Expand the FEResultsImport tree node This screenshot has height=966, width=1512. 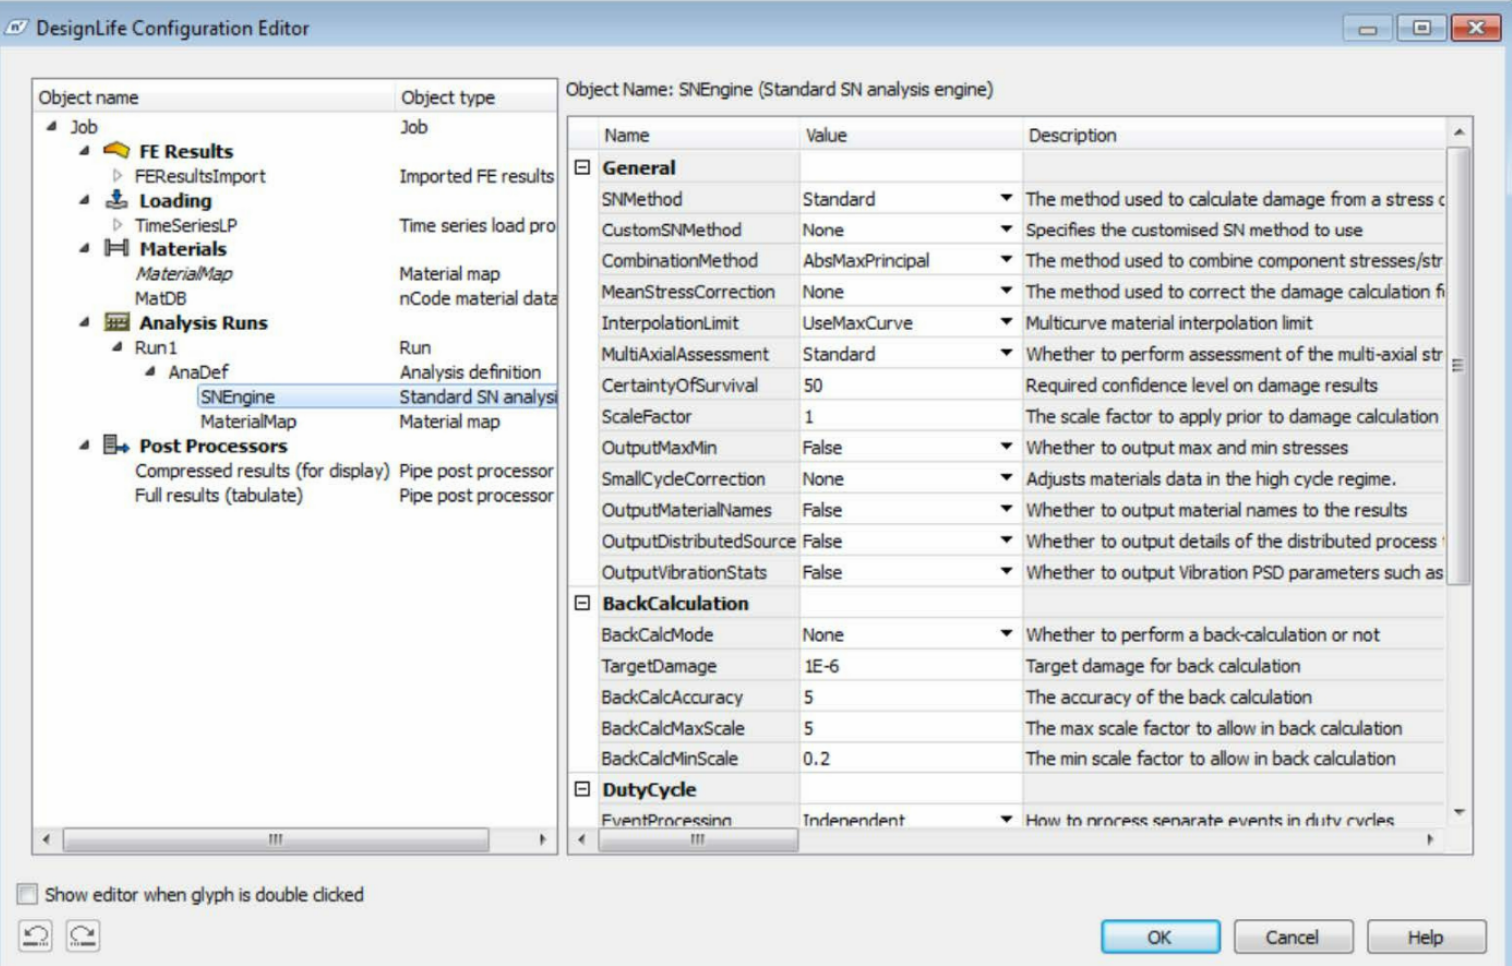point(118,176)
